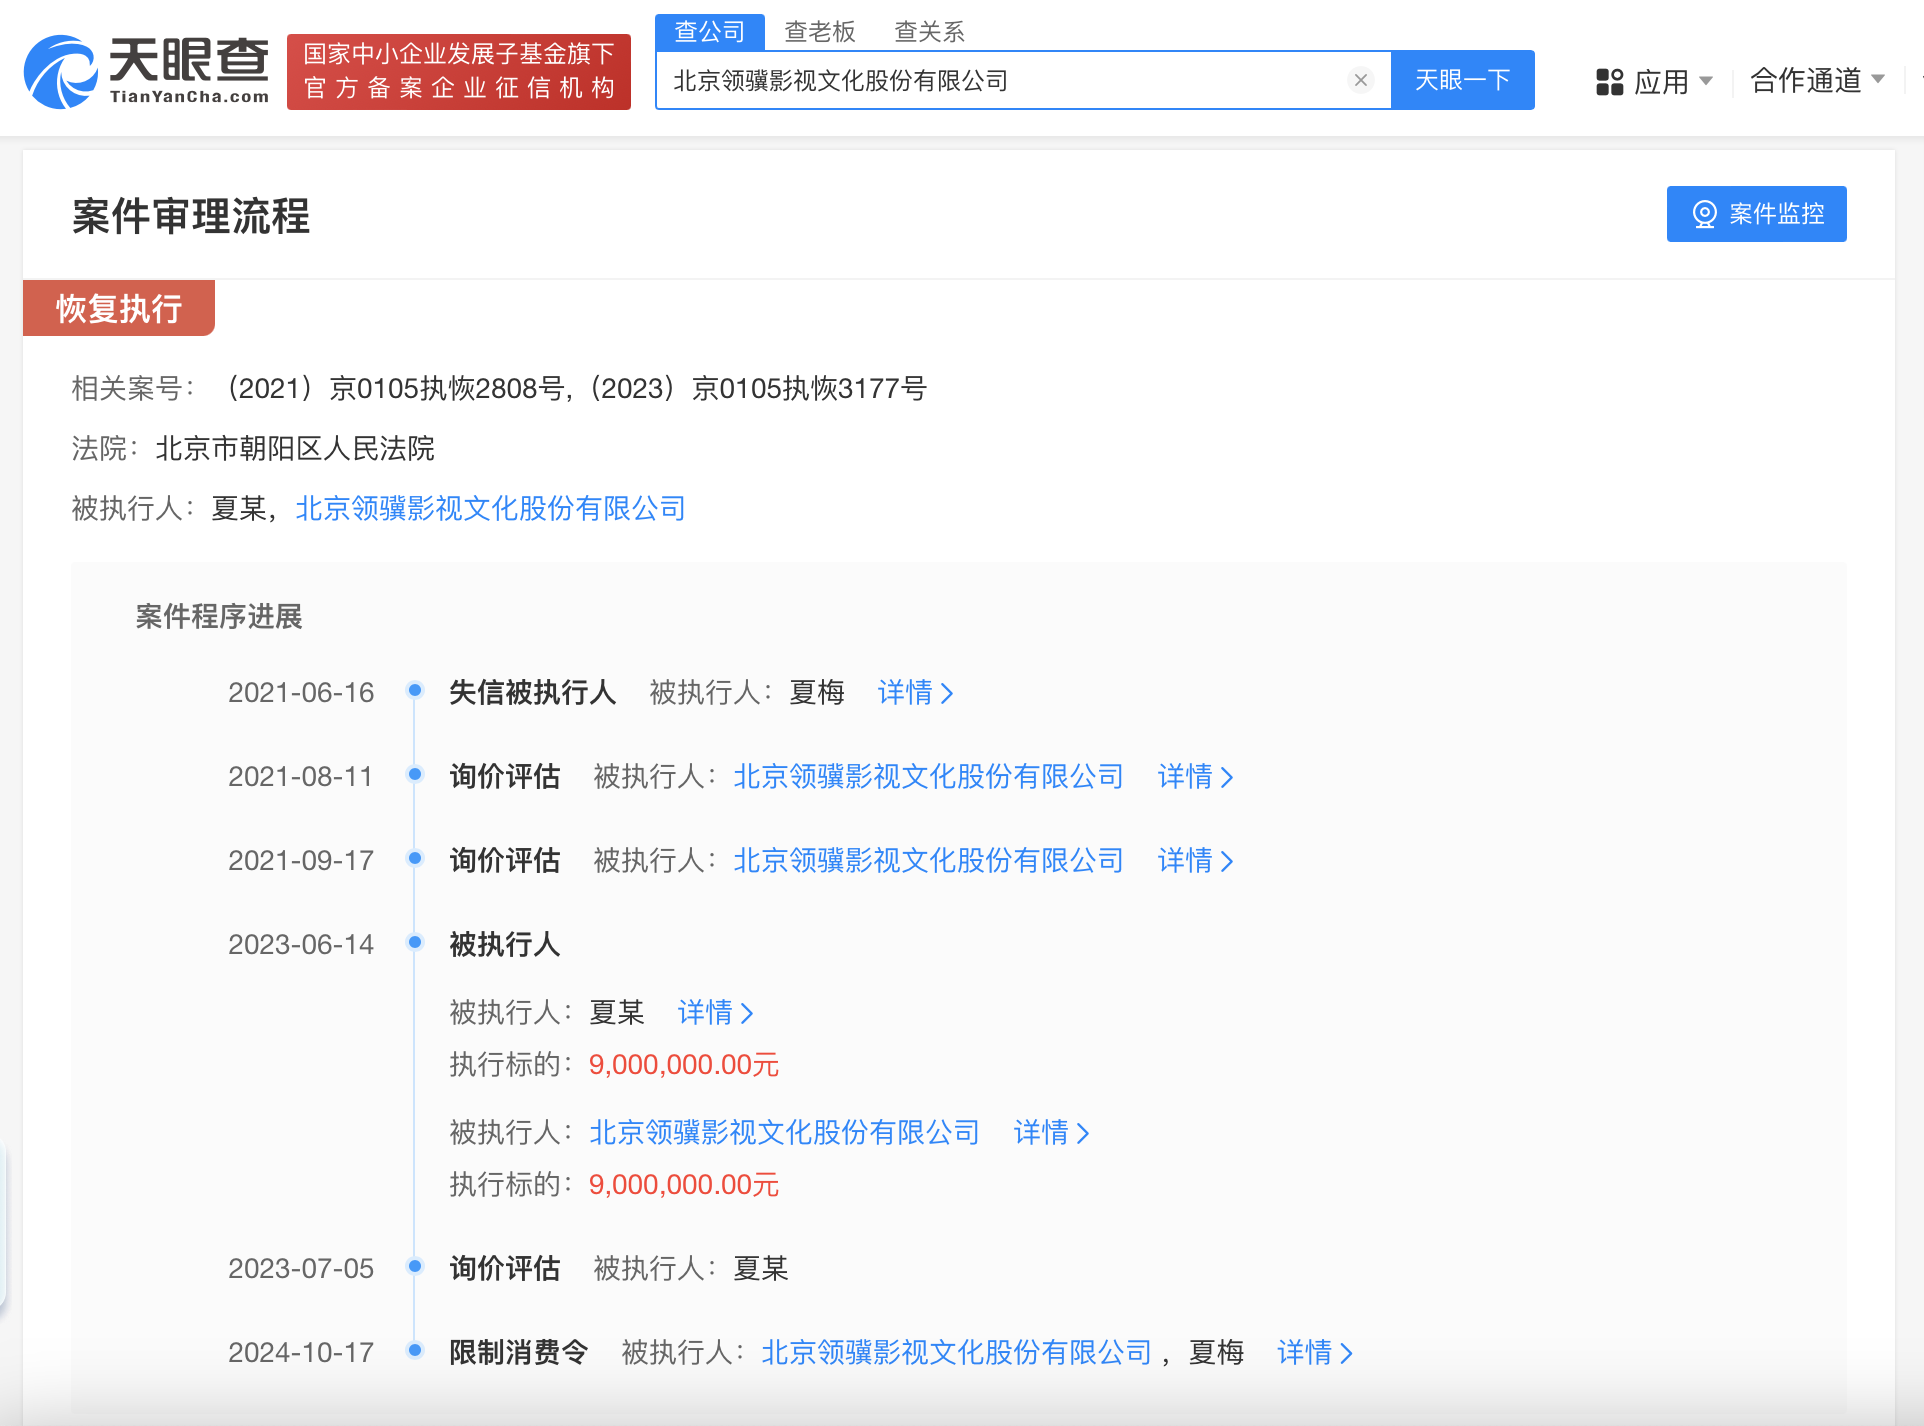Click the 2021-06-16 timeline dot
The image size is (1924, 1426).
click(x=414, y=690)
